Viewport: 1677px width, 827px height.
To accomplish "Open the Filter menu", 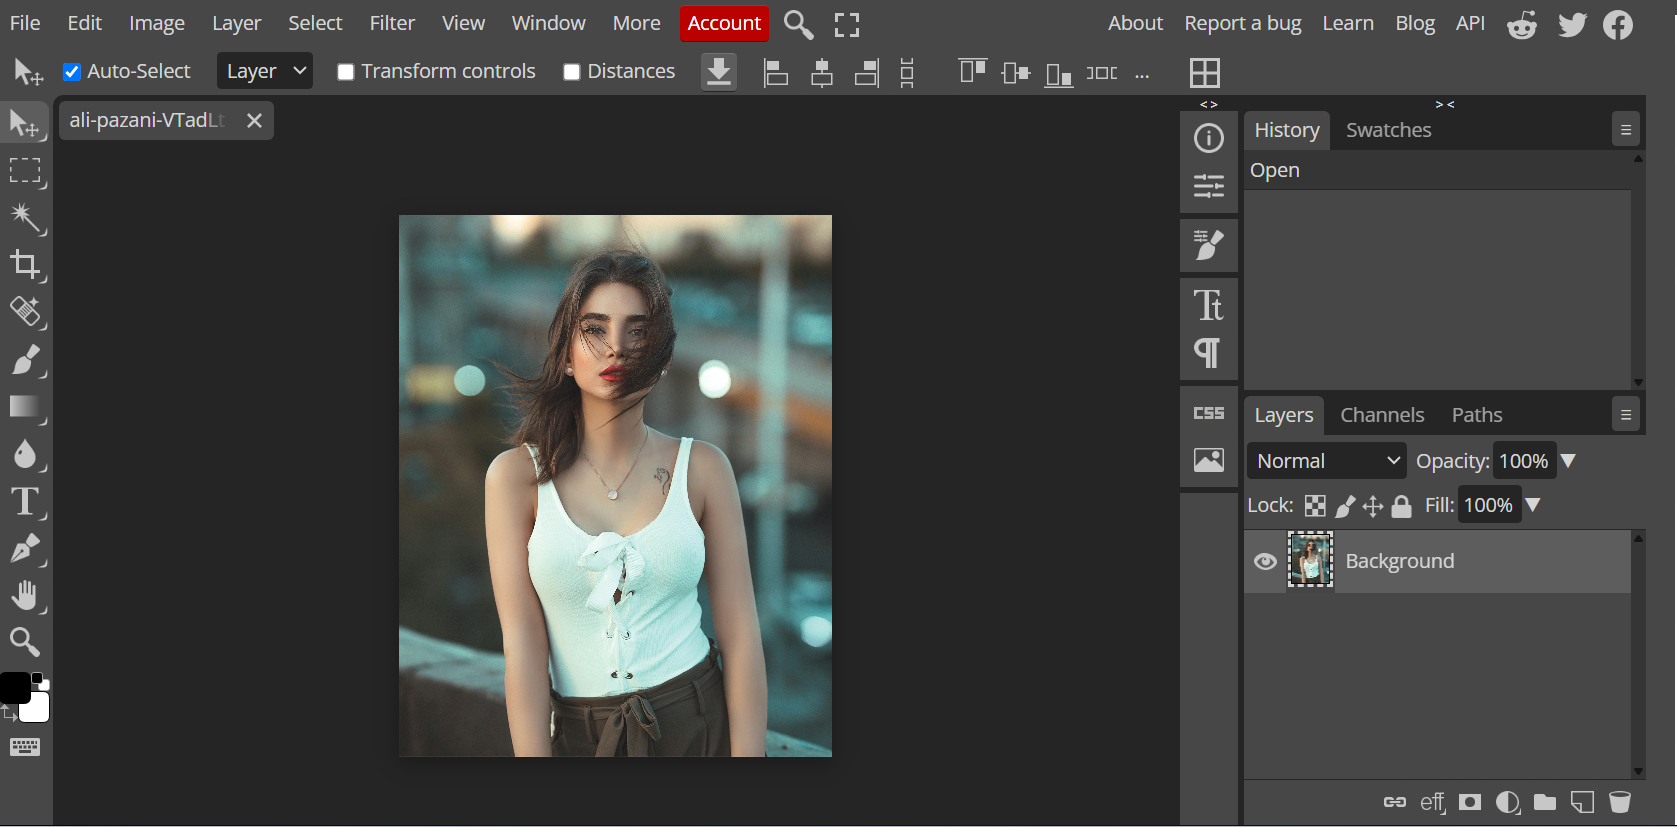I will click(x=392, y=23).
